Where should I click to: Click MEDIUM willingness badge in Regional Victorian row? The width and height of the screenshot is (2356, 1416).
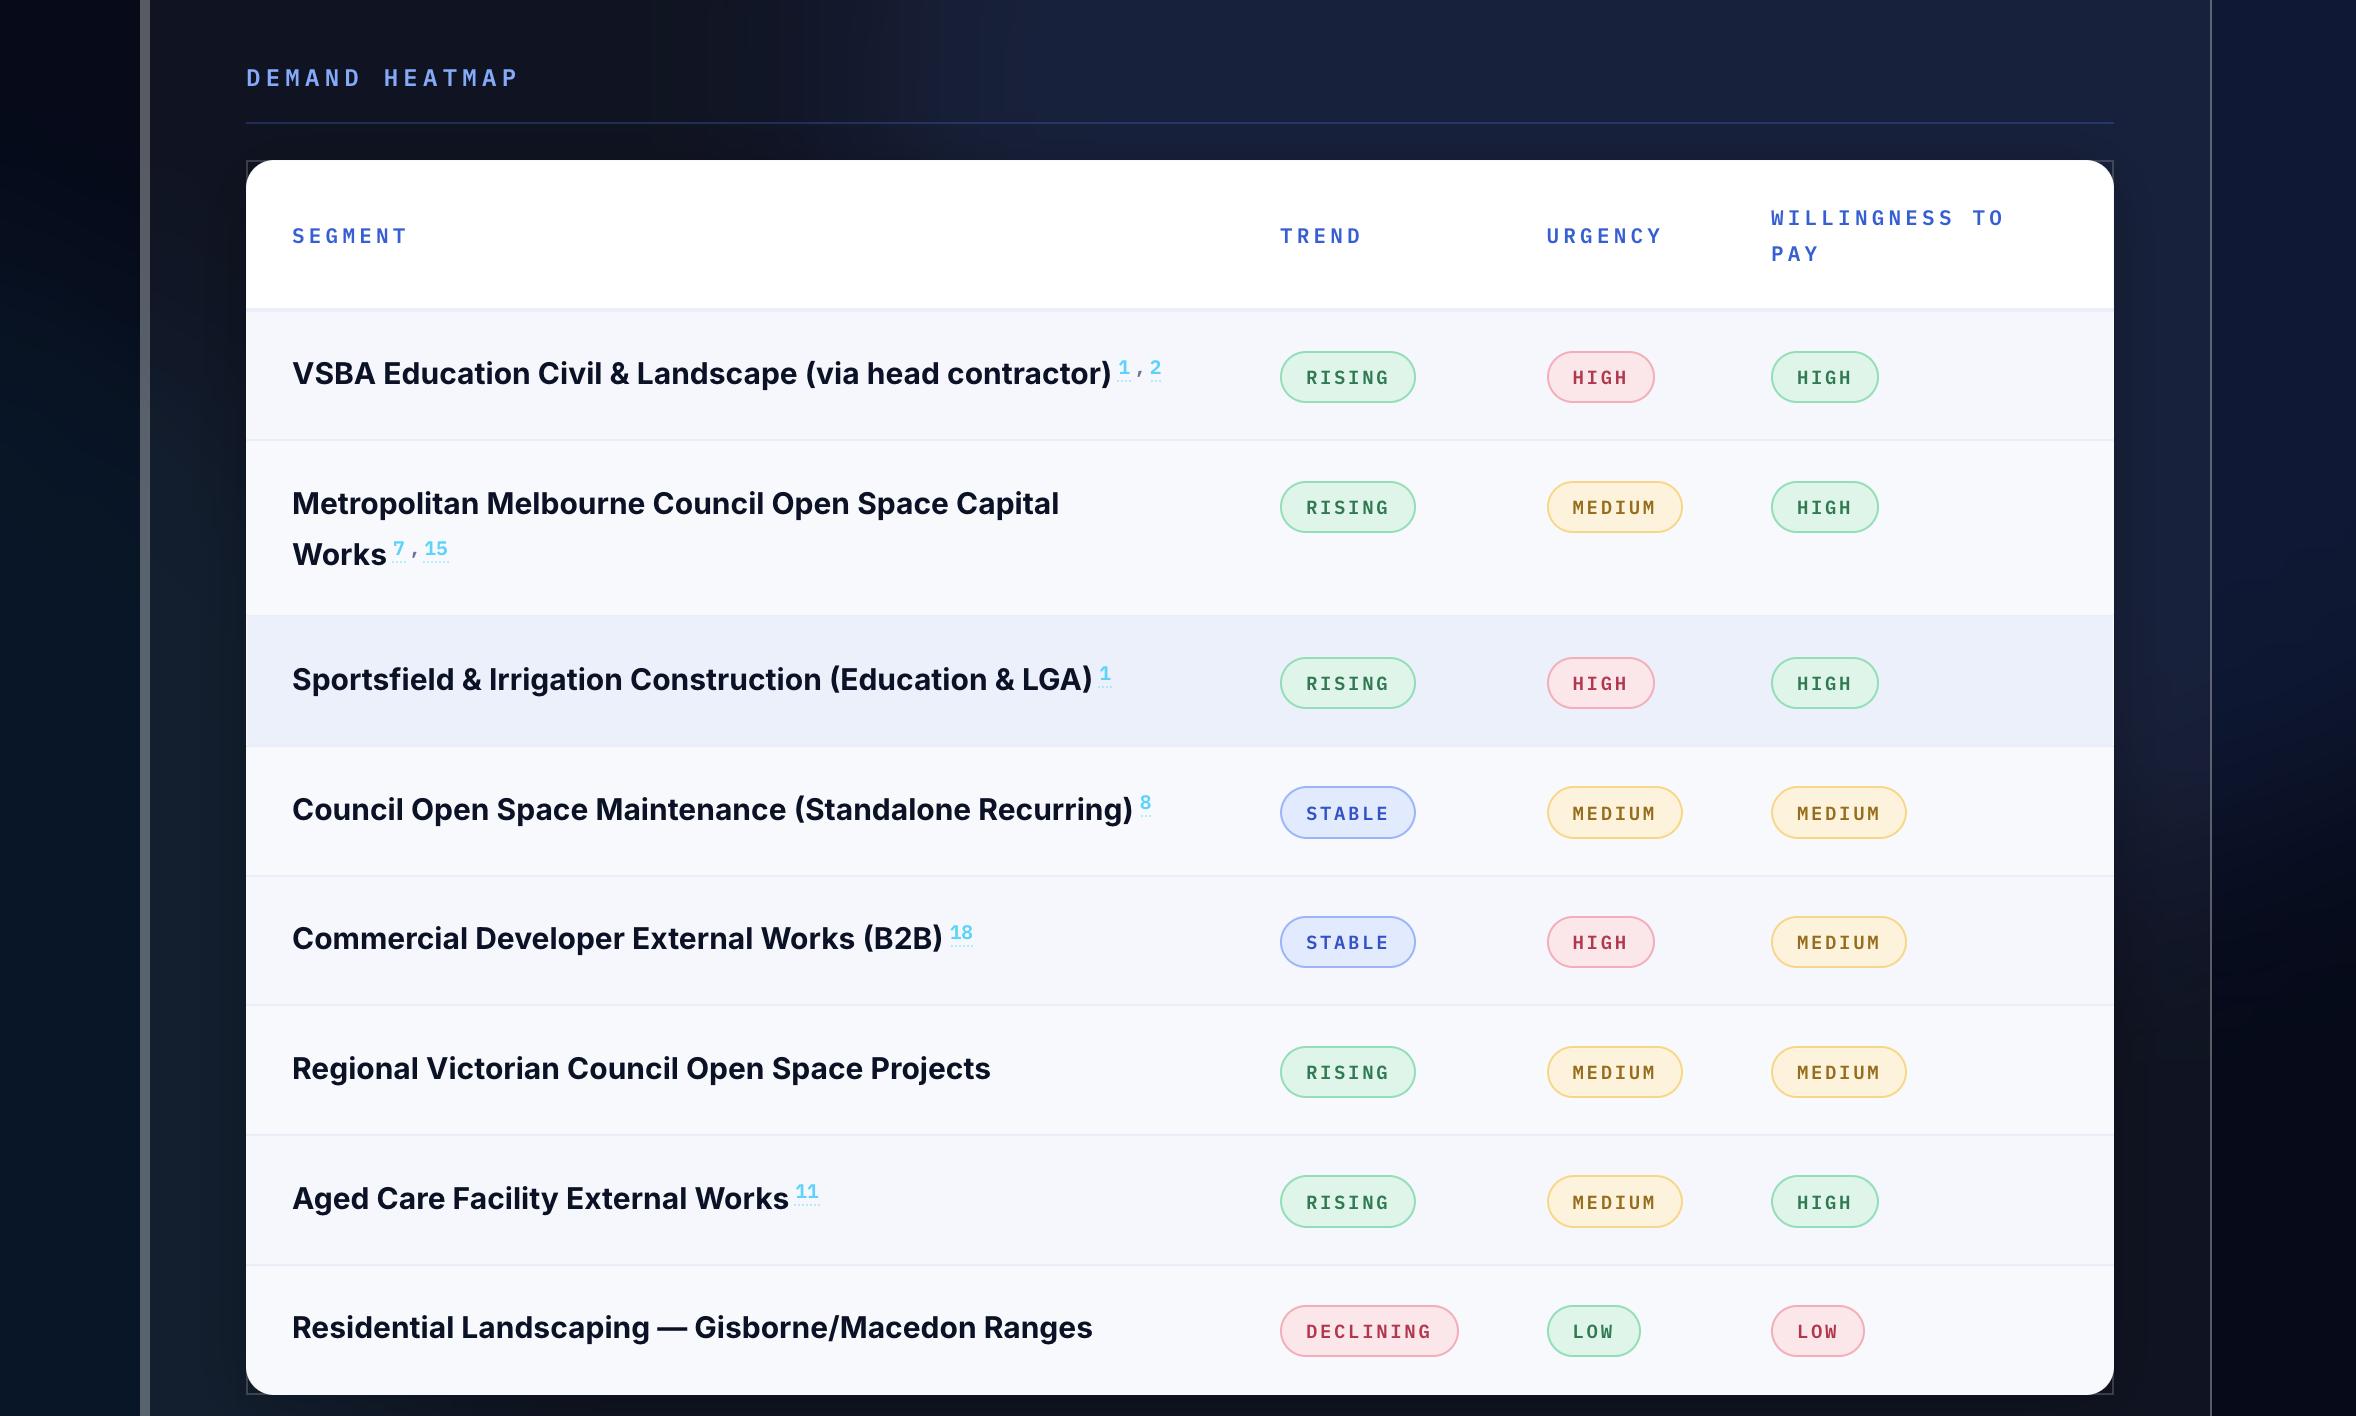[1838, 1072]
